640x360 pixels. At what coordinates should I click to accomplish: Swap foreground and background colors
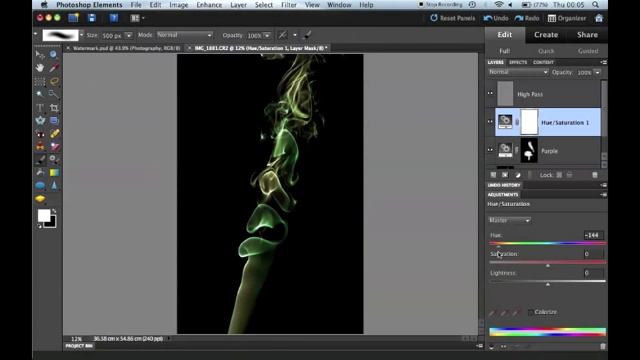tap(54, 211)
